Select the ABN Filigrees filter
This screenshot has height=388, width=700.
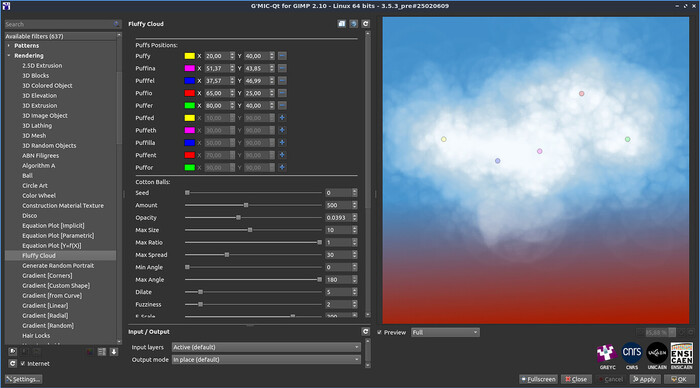click(41, 155)
